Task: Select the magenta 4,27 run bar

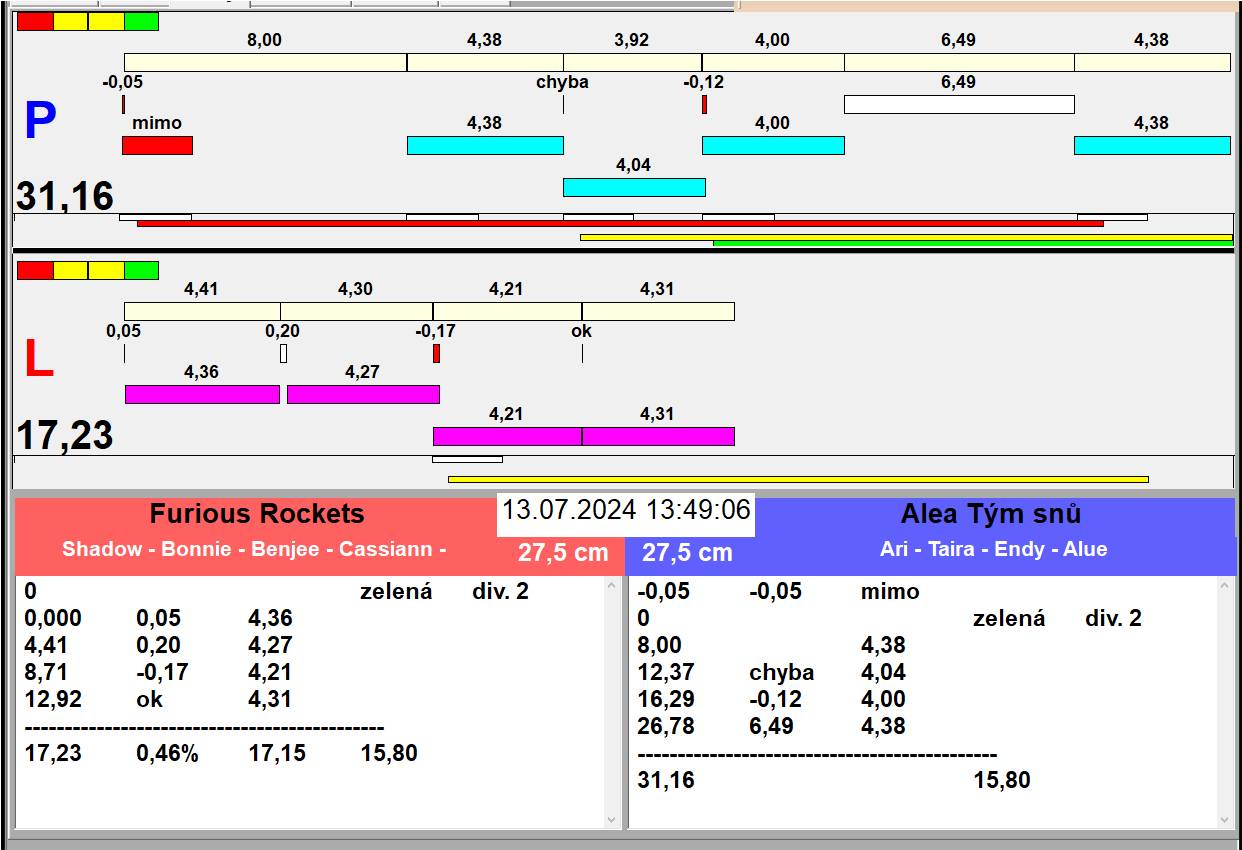Action: click(363, 394)
